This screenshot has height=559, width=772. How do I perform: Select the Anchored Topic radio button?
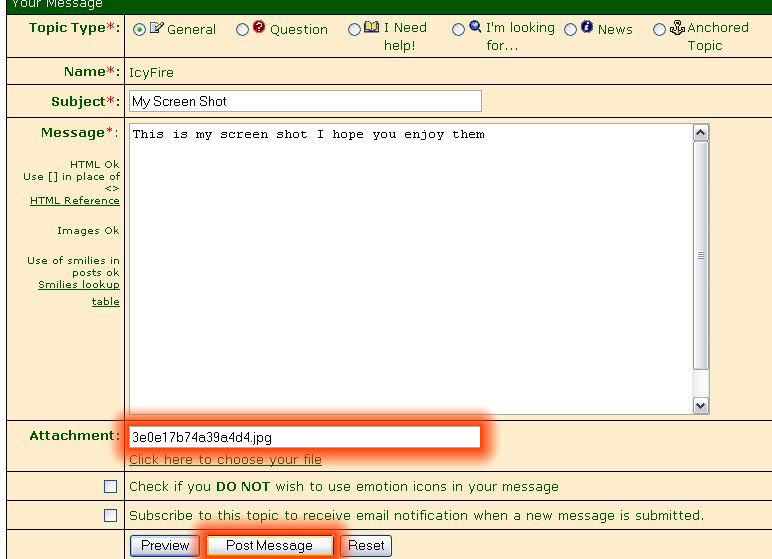tap(659, 30)
